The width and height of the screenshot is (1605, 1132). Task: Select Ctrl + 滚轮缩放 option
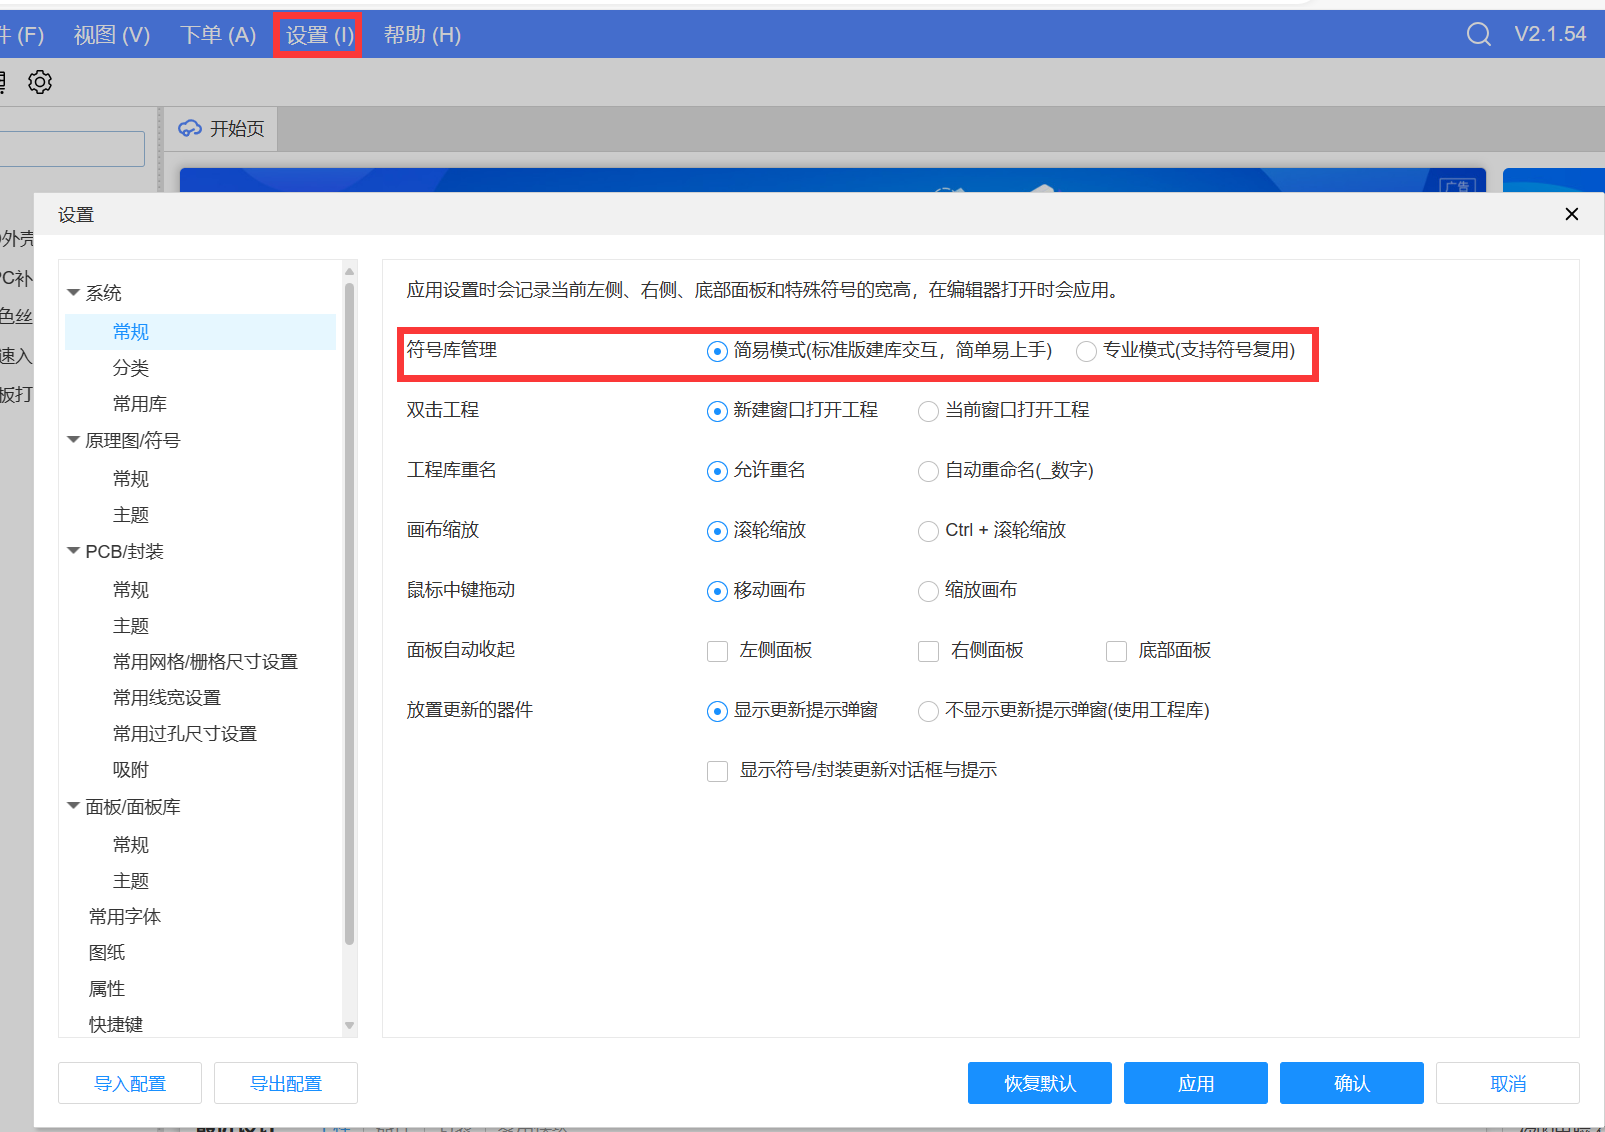pos(928,531)
